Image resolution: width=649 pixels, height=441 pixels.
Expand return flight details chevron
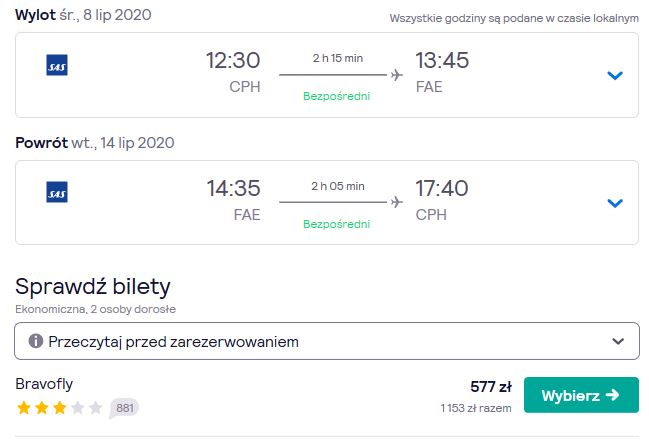[x=615, y=203]
